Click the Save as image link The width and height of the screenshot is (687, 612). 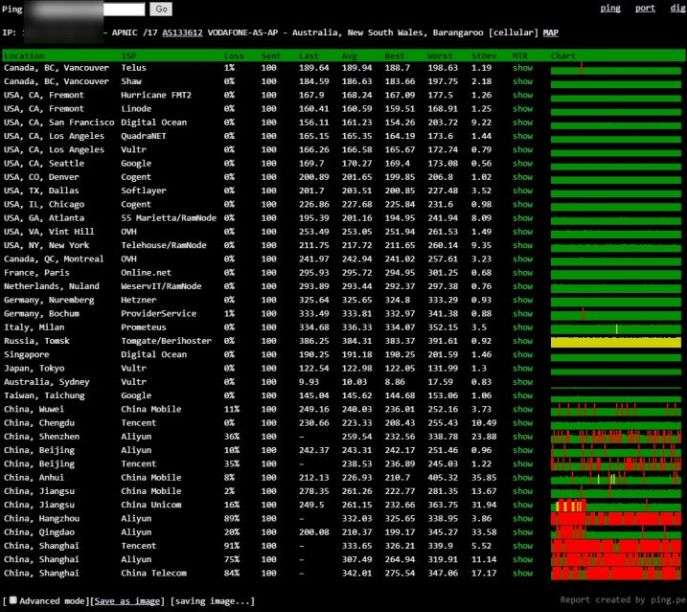(x=127, y=601)
